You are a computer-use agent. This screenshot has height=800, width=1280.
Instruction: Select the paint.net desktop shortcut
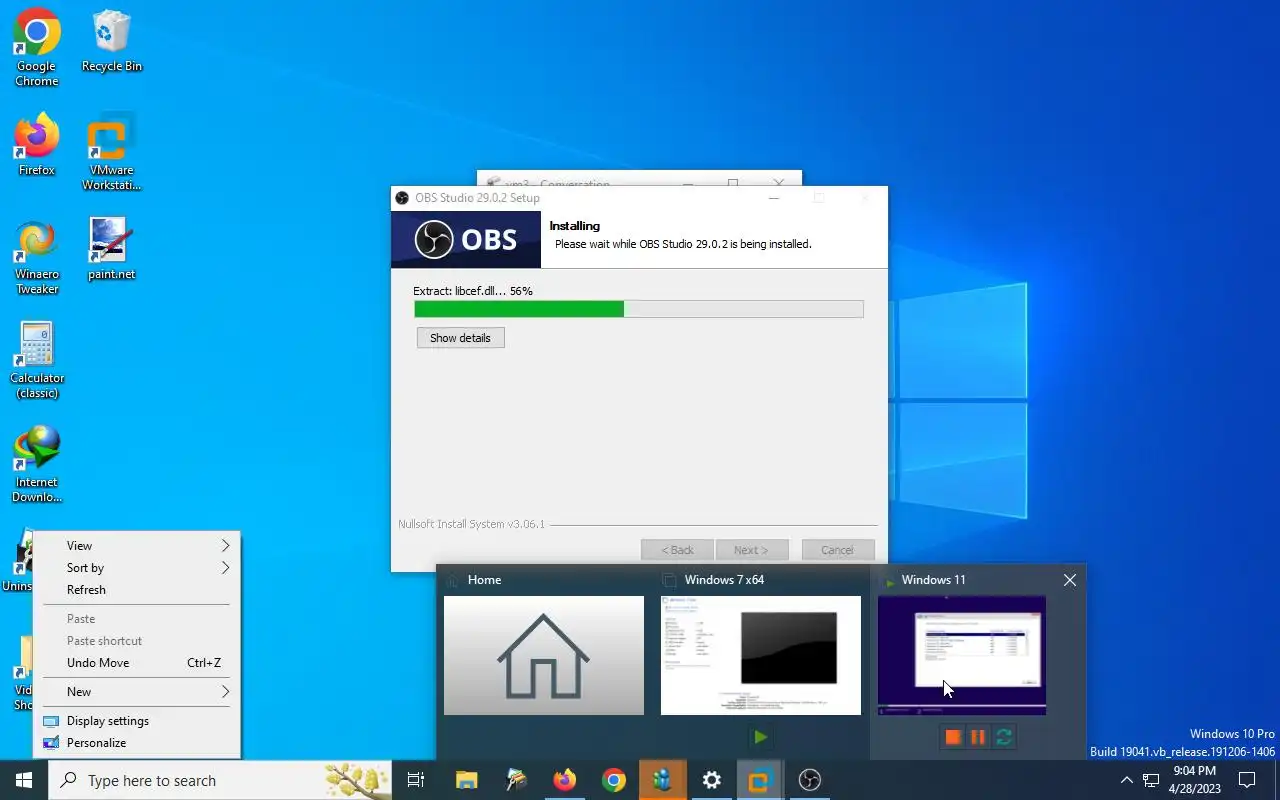(x=112, y=250)
